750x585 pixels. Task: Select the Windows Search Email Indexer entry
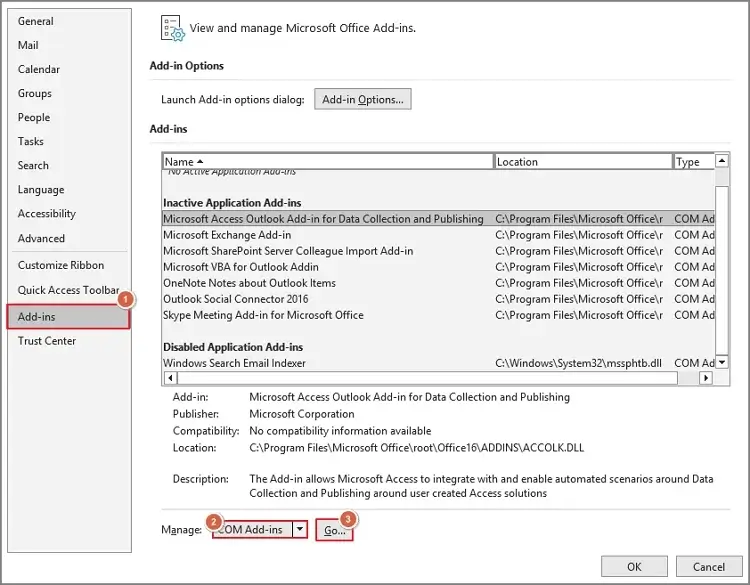(x=234, y=363)
